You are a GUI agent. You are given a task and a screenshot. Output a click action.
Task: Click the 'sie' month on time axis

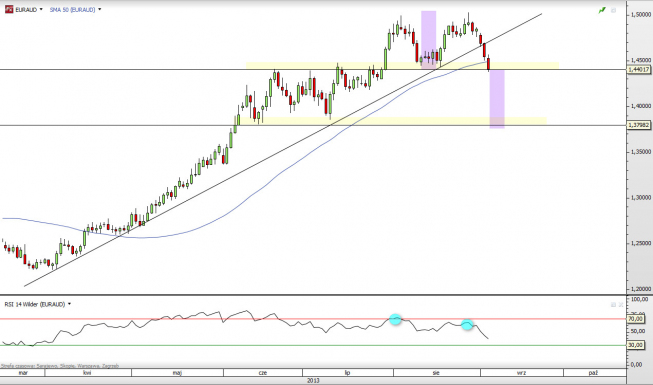click(x=436, y=372)
